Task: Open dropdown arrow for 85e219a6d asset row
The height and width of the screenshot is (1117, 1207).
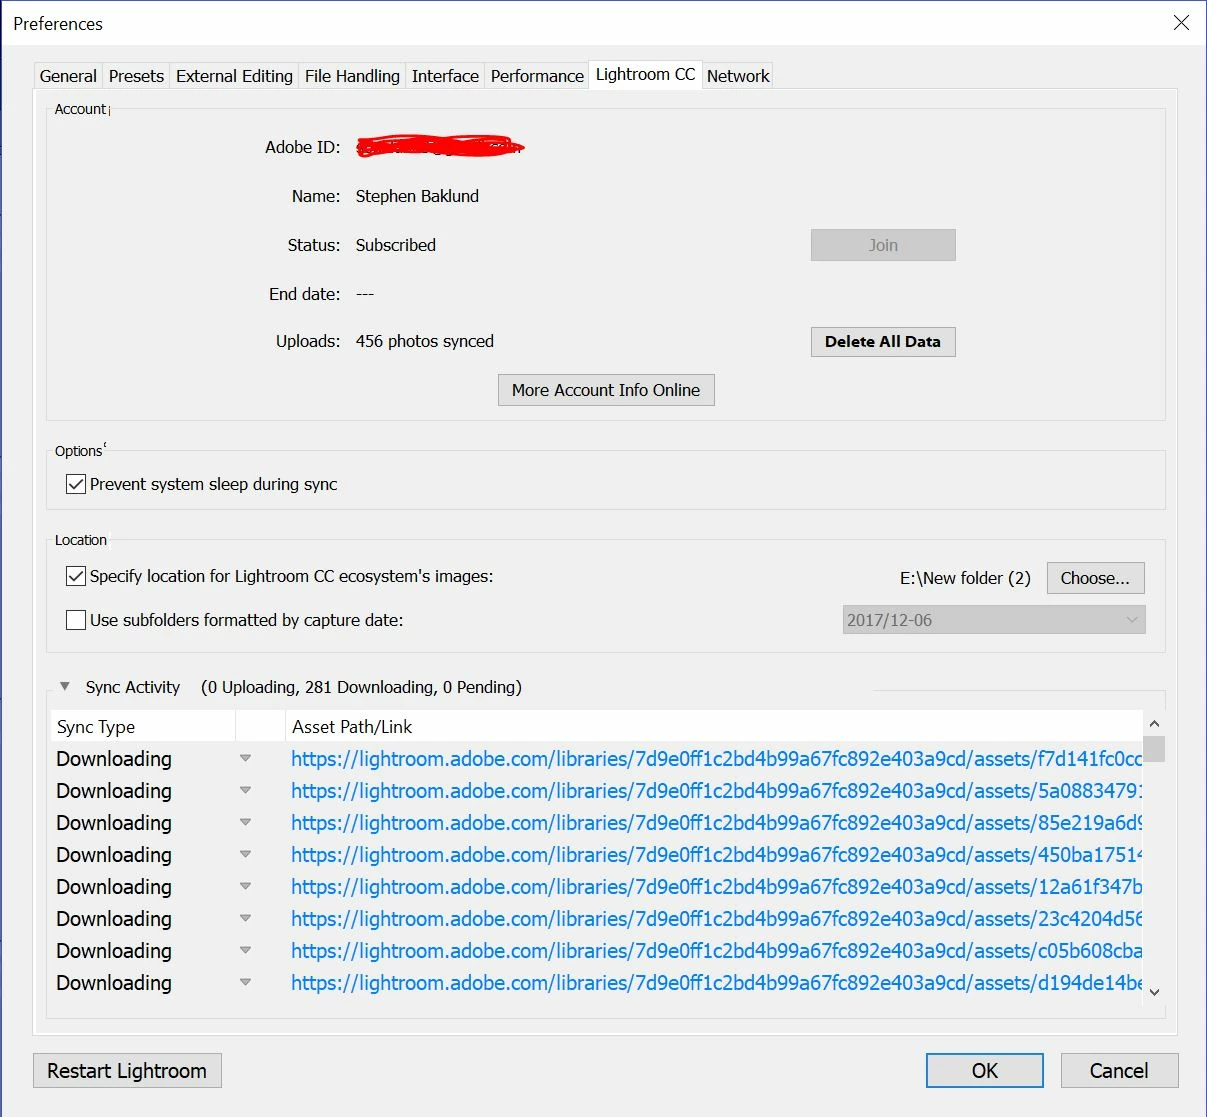Action: pyautogui.click(x=245, y=823)
